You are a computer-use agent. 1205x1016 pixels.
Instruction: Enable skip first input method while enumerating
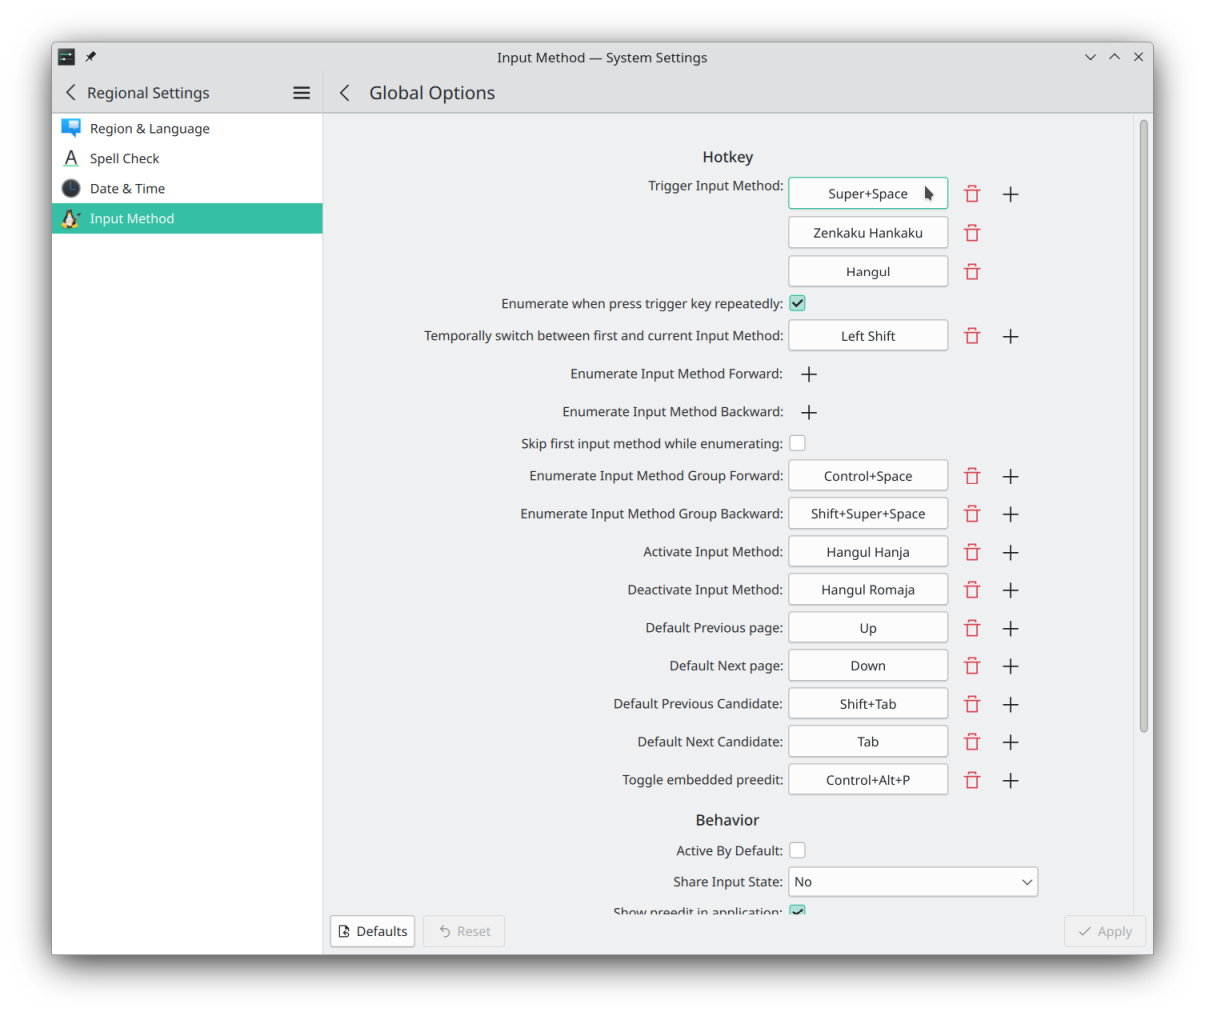click(x=797, y=443)
